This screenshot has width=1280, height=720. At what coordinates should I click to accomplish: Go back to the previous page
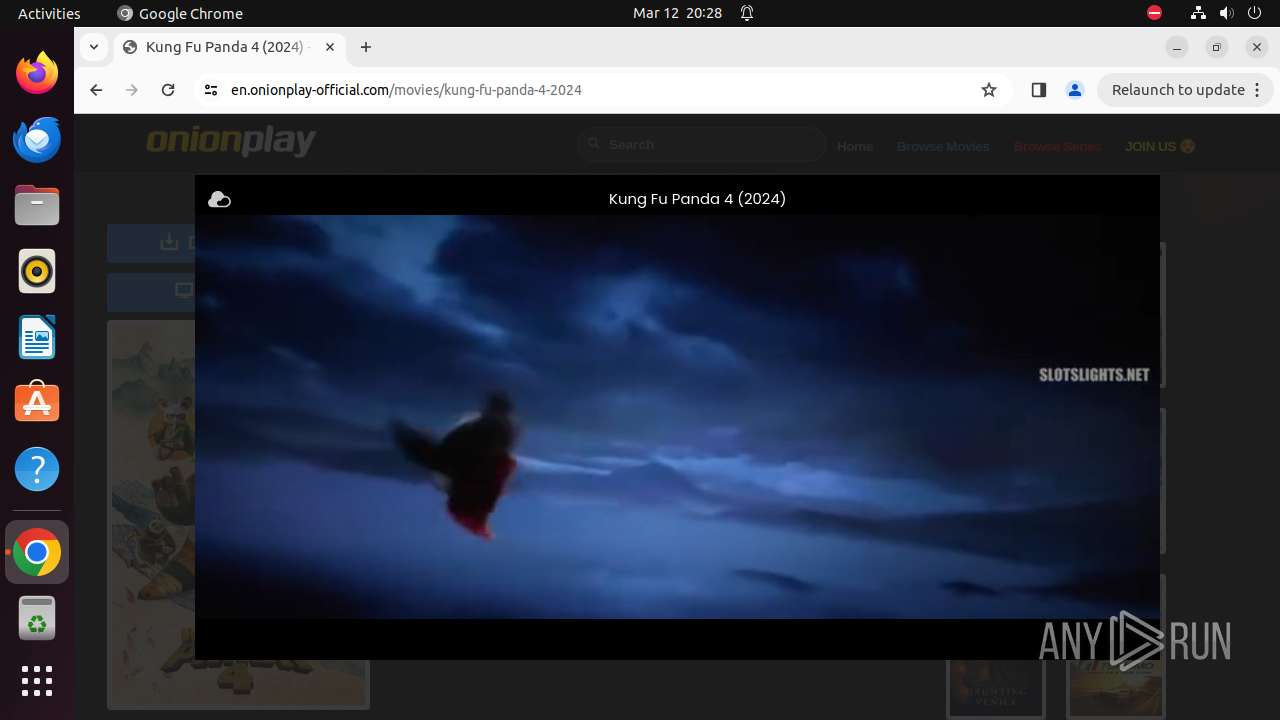click(x=96, y=90)
